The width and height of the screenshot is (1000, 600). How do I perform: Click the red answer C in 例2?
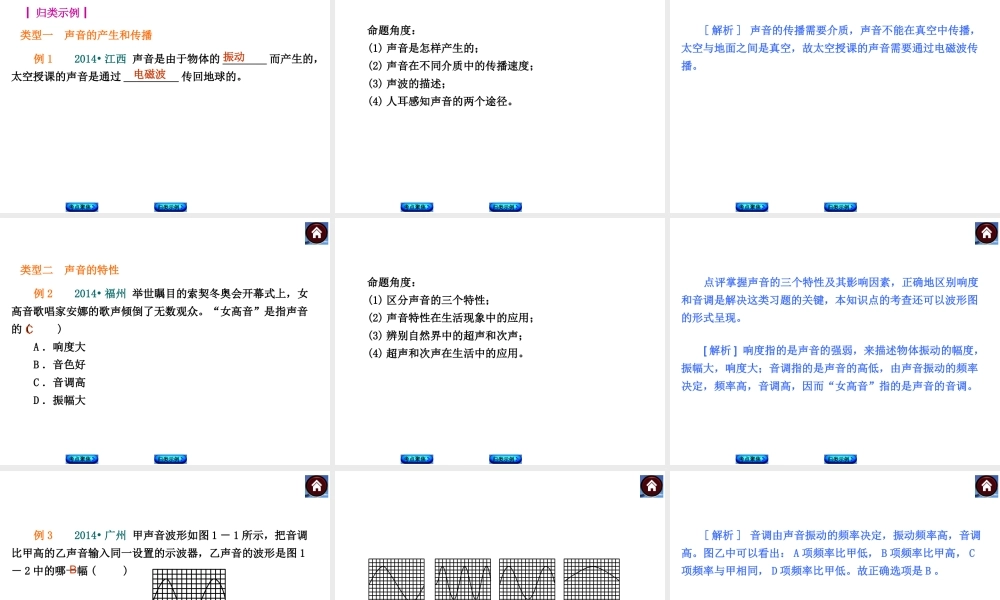click(x=29, y=329)
